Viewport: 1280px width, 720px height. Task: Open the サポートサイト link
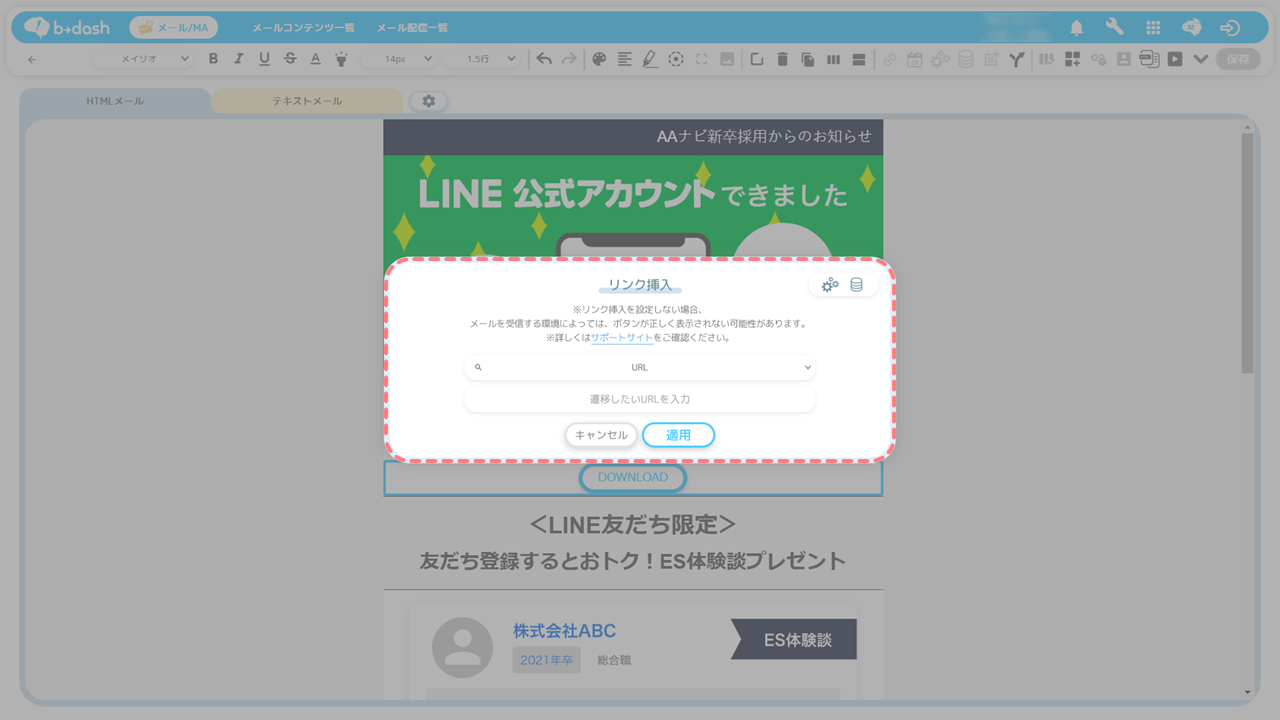622,338
